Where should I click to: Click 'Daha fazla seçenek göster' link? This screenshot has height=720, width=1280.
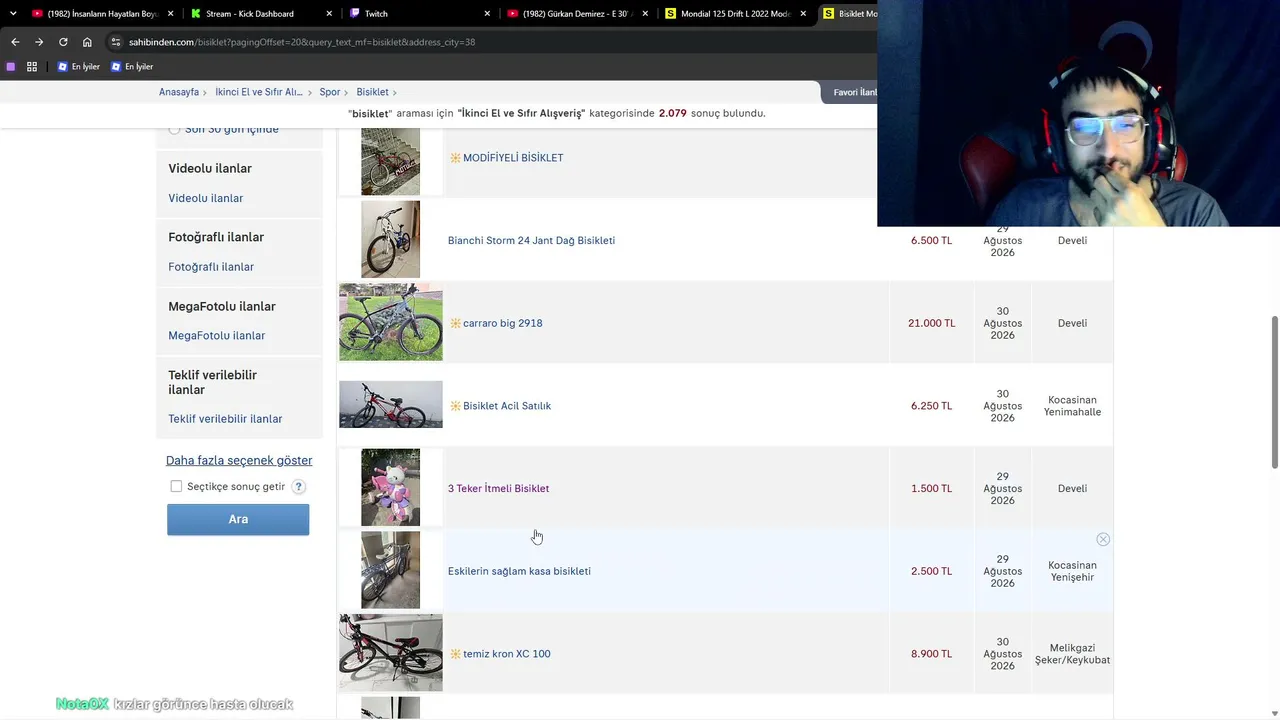(x=239, y=460)
